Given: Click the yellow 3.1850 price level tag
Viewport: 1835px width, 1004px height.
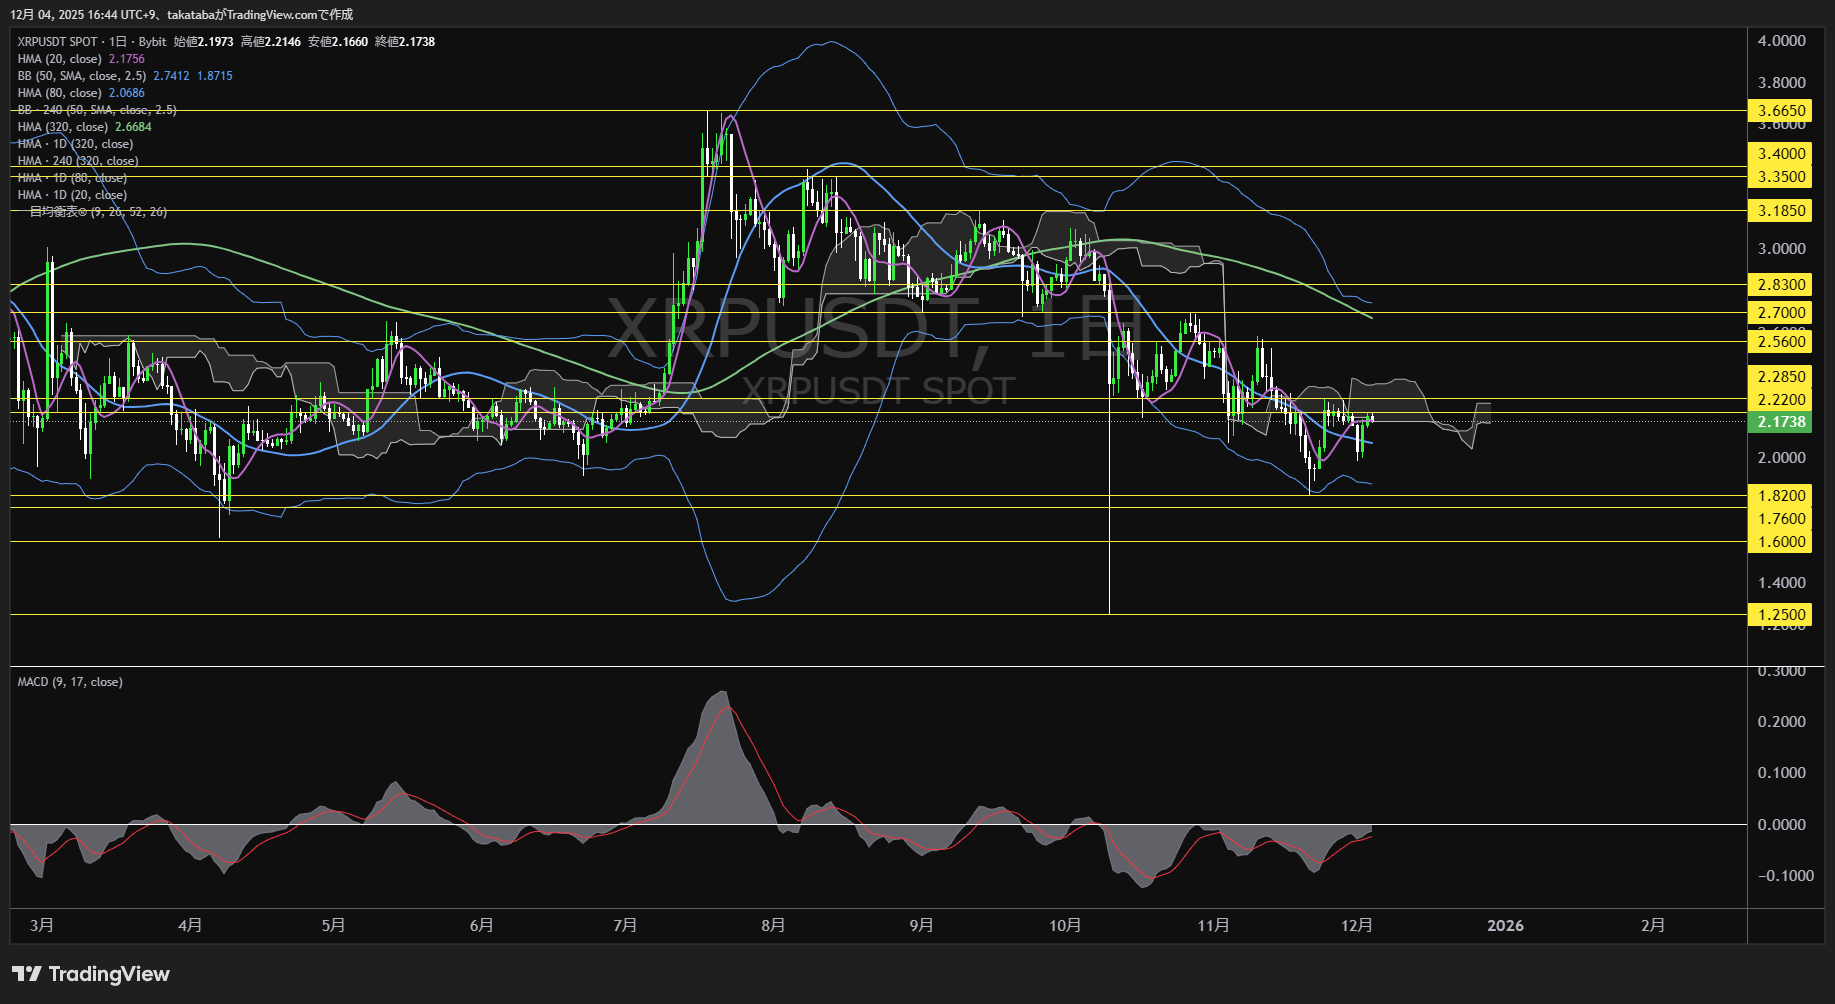Looking at the screenshot, I should [1781, 211].
